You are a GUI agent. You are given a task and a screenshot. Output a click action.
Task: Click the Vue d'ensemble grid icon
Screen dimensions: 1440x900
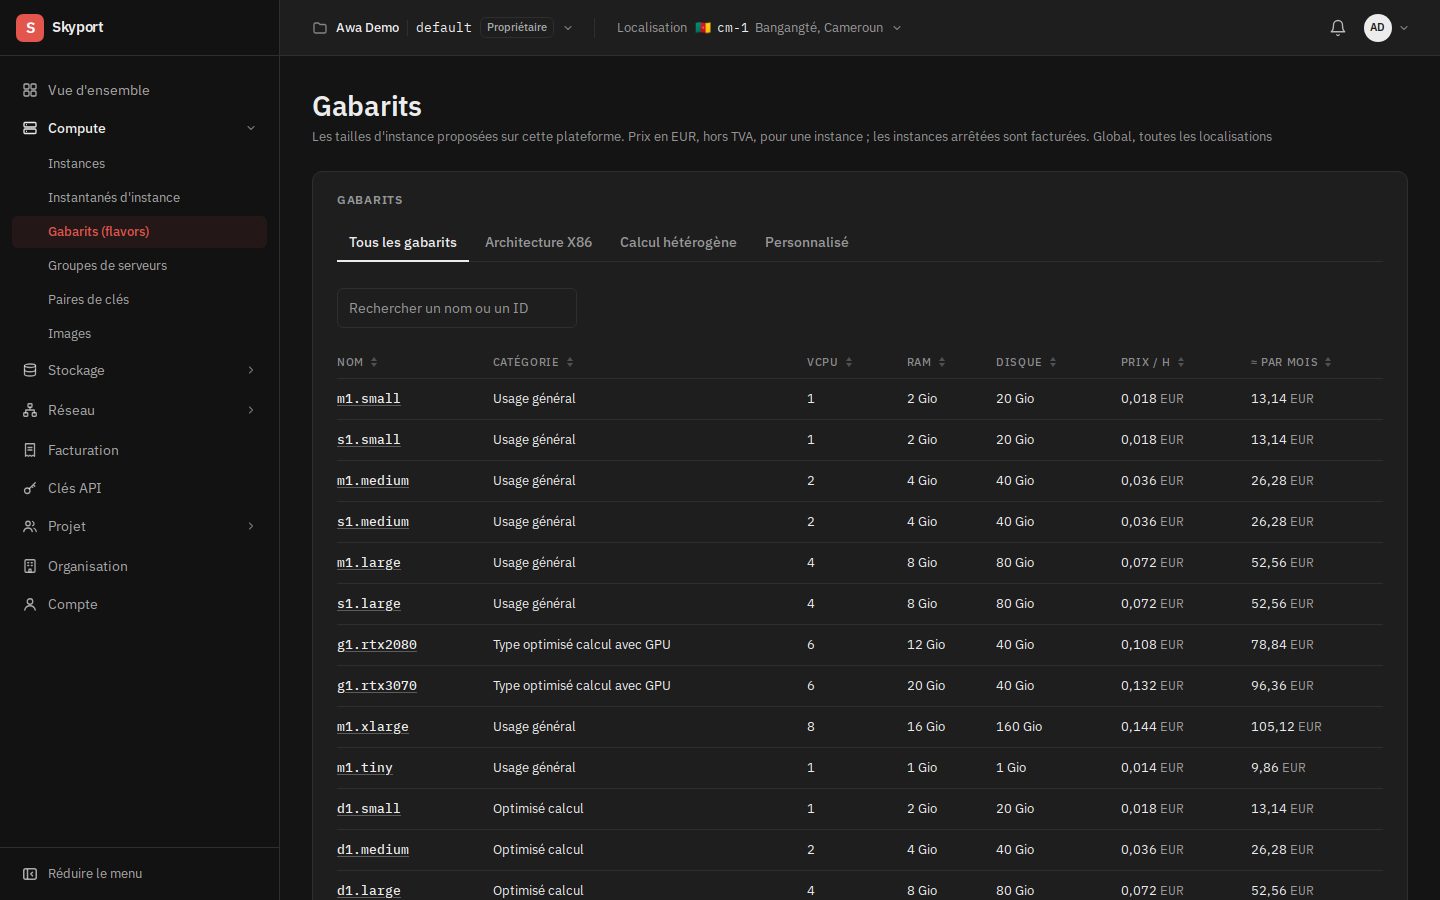click(x=30, y=90)
